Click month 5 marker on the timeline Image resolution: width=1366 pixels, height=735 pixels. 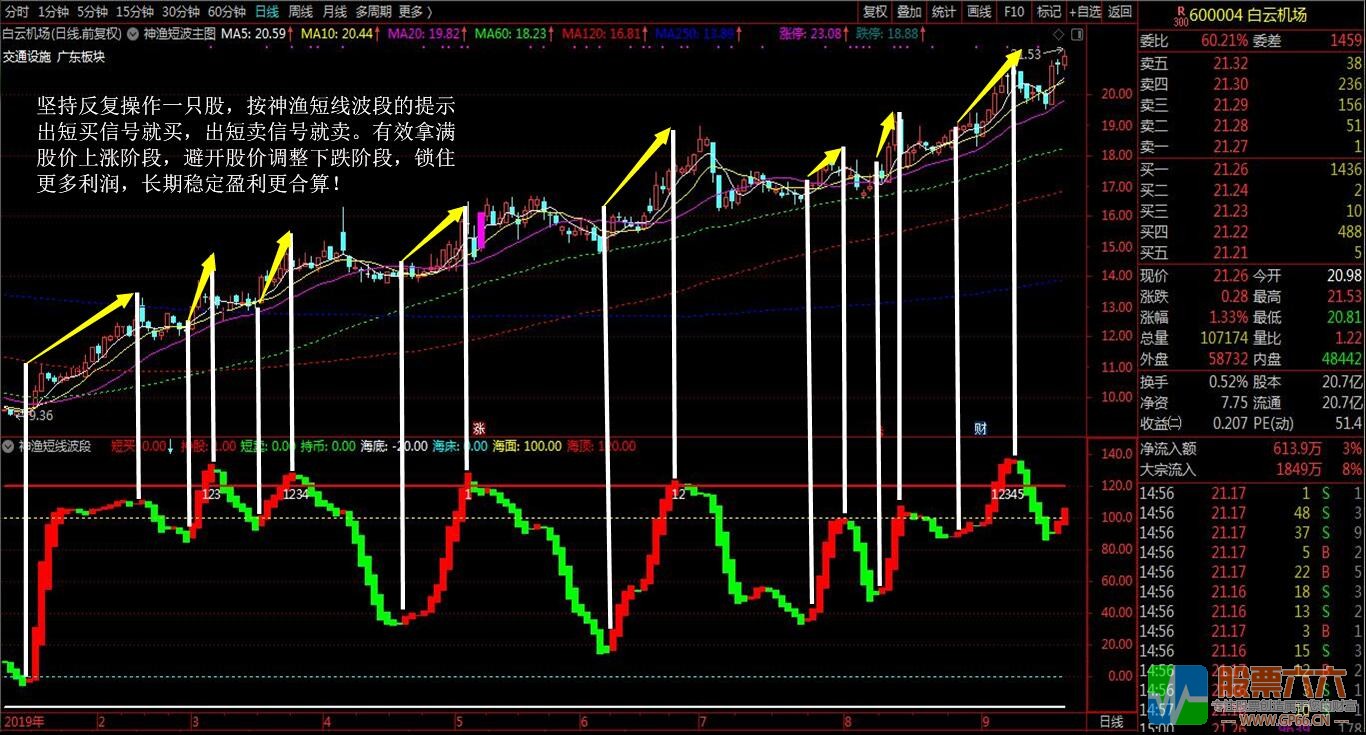click(458, 721)
